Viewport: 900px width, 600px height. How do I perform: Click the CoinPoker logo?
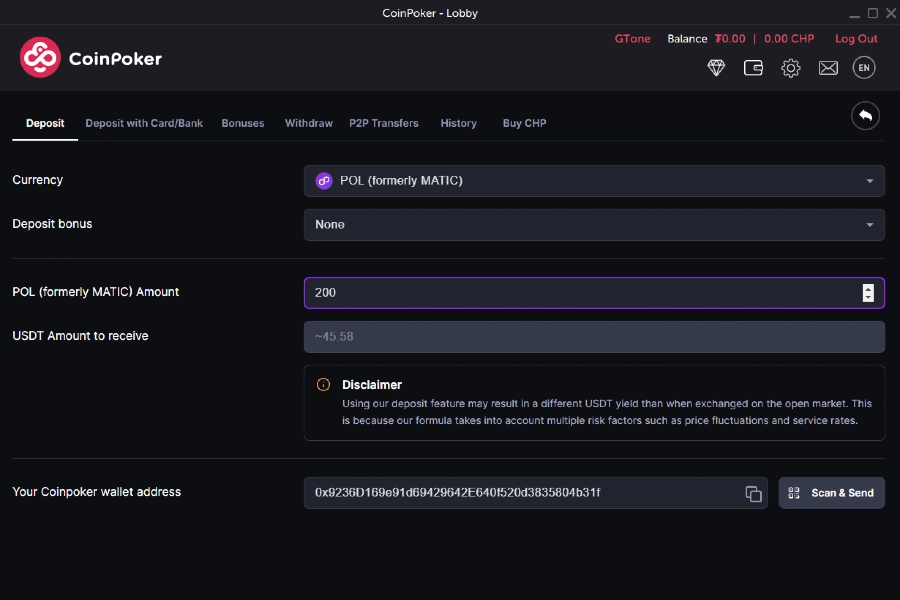[x=90, y=58]
